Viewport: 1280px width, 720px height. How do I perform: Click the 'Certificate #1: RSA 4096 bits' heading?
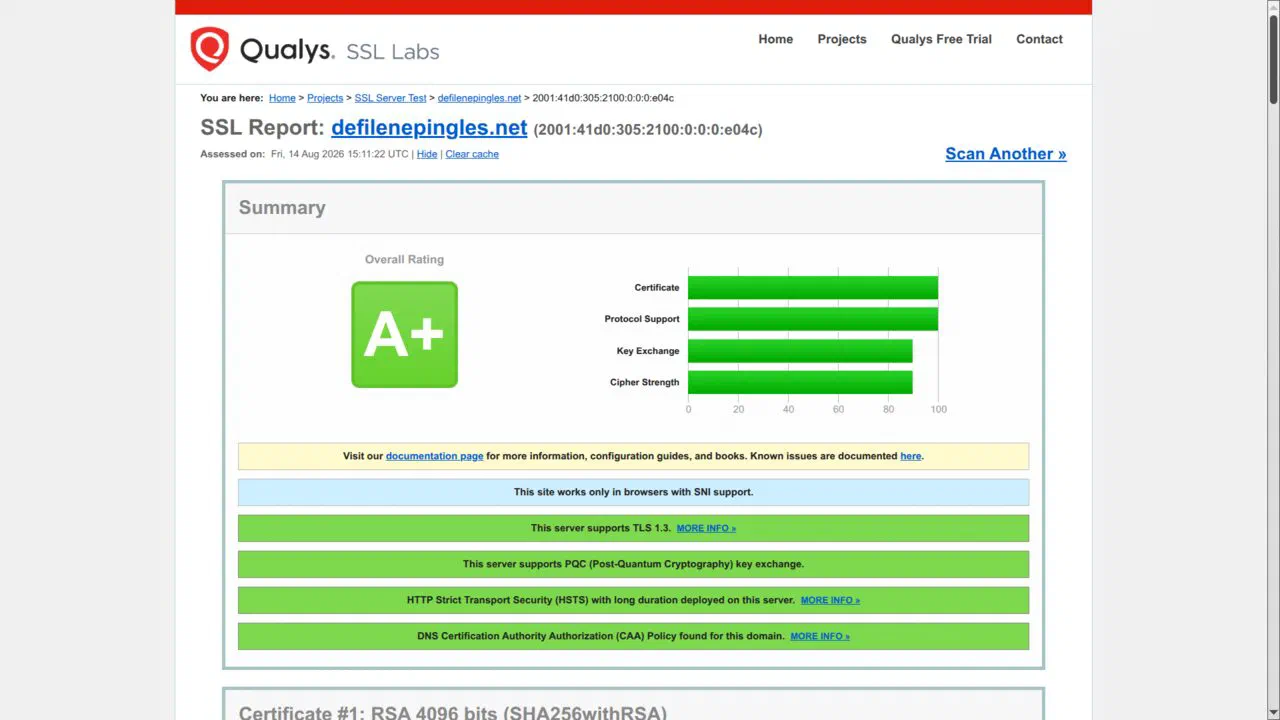452,712
